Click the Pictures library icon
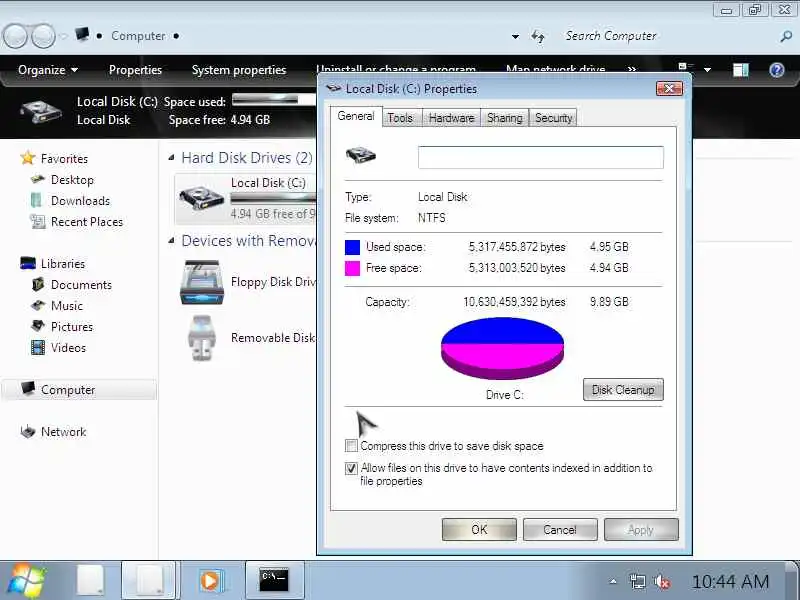 coord(38,326)
